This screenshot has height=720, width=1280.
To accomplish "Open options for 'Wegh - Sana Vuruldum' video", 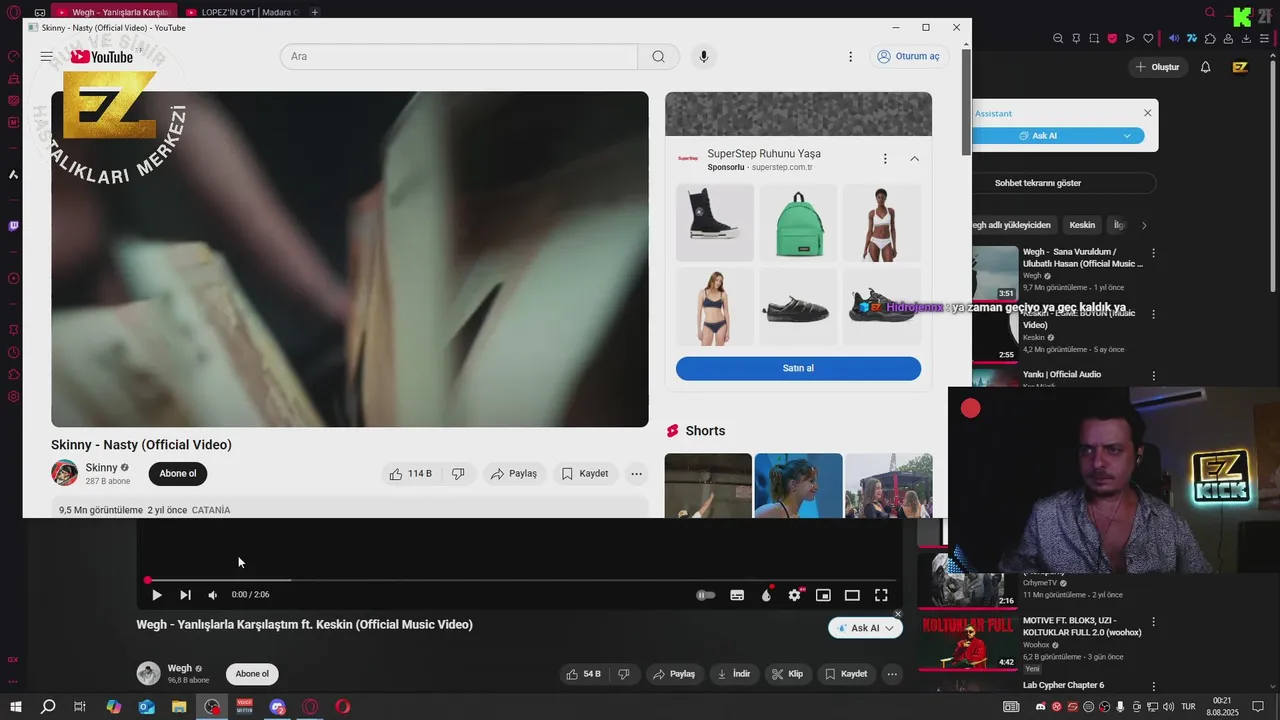I will coord(1153,254).
